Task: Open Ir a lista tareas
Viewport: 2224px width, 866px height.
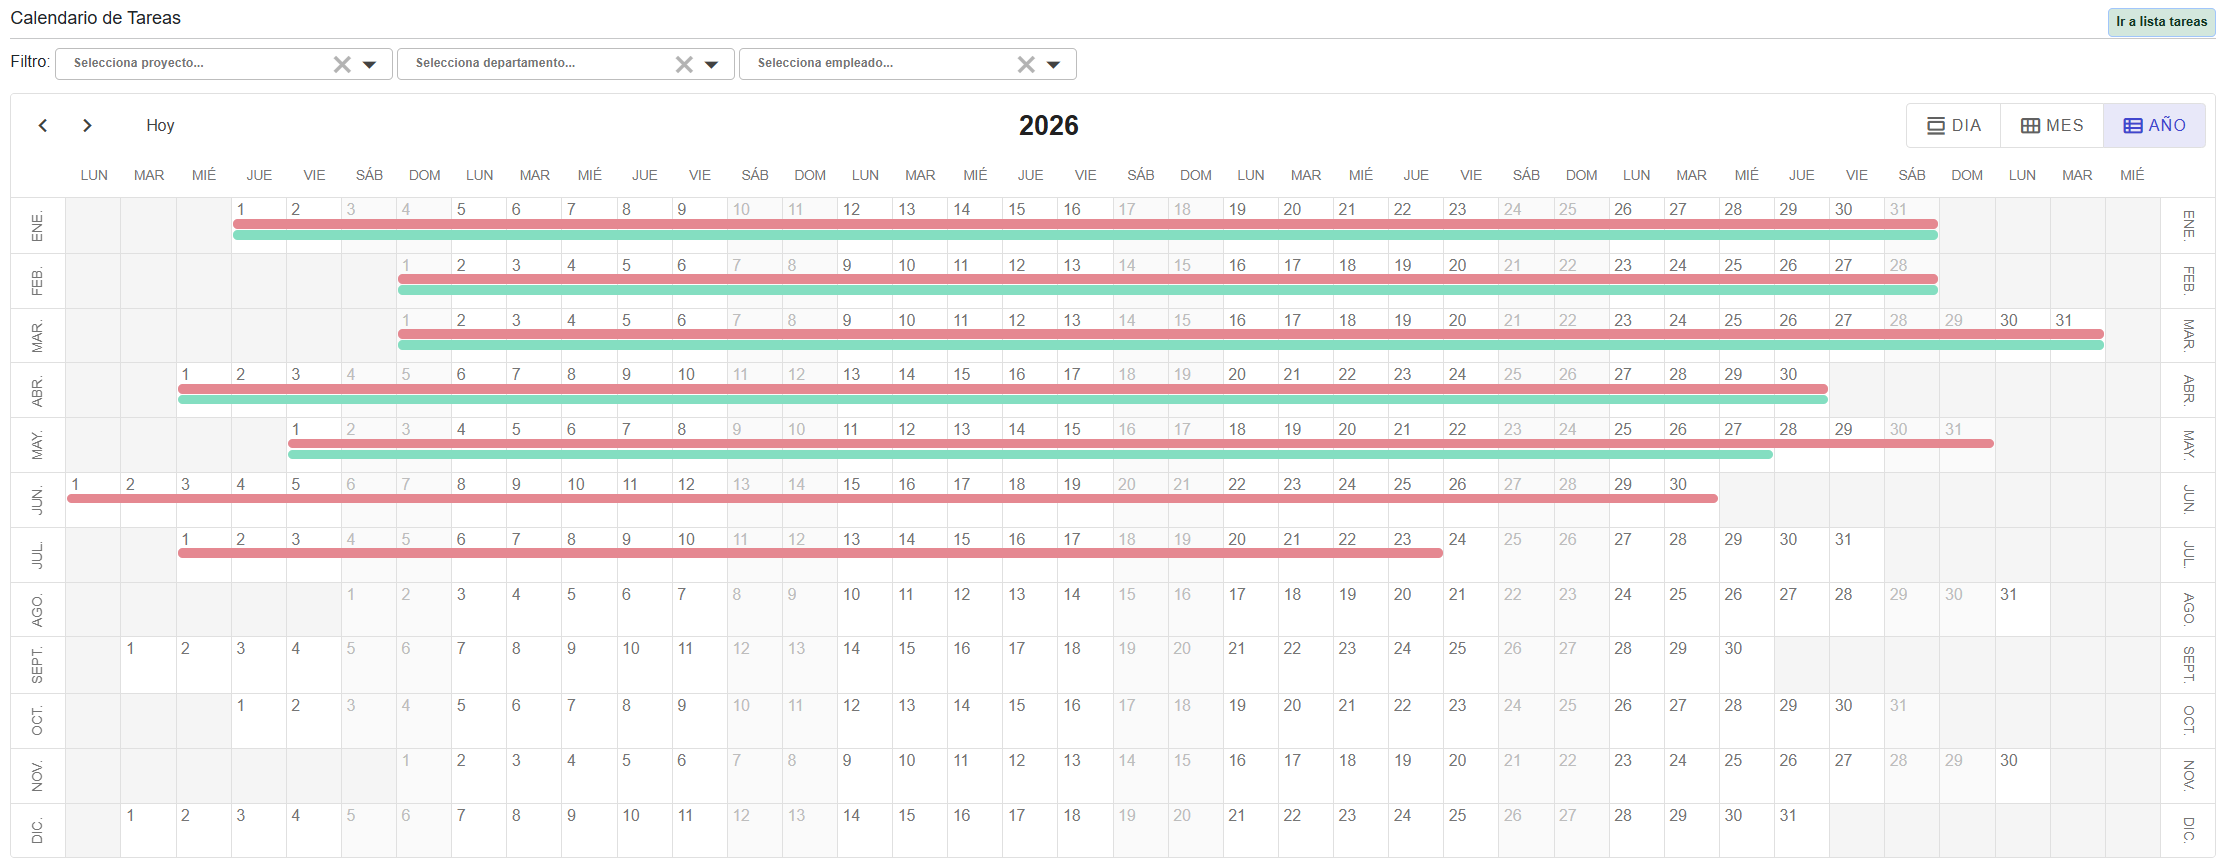Action: [2161, 22]
